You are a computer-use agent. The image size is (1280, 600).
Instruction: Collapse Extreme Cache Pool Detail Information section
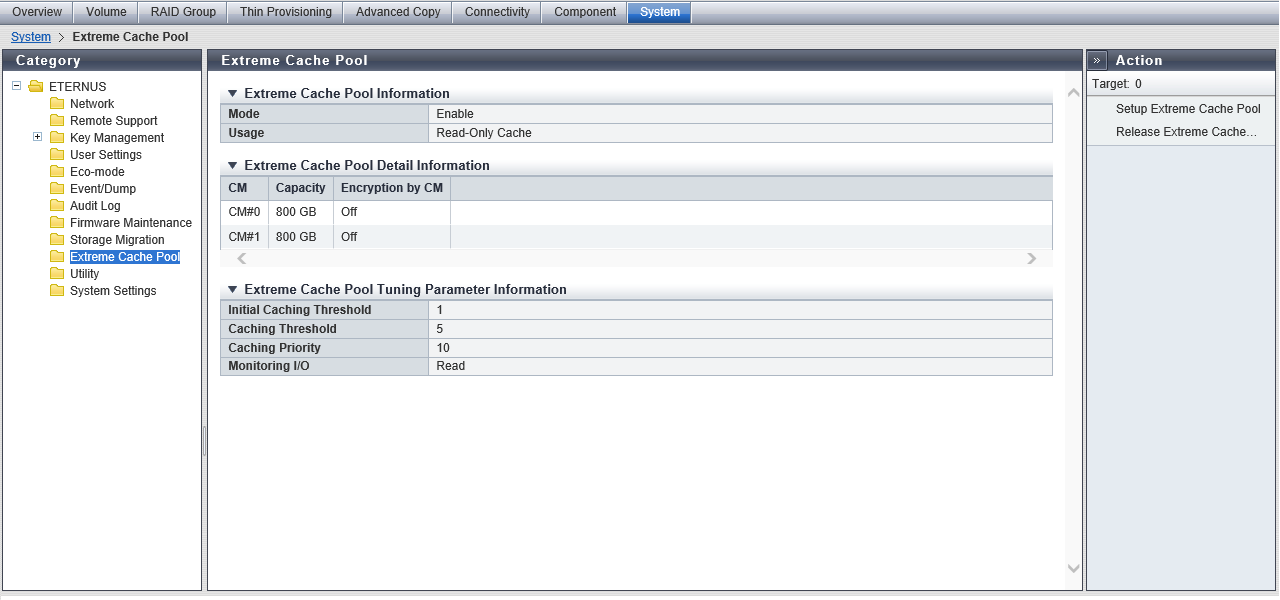[232, 166]
